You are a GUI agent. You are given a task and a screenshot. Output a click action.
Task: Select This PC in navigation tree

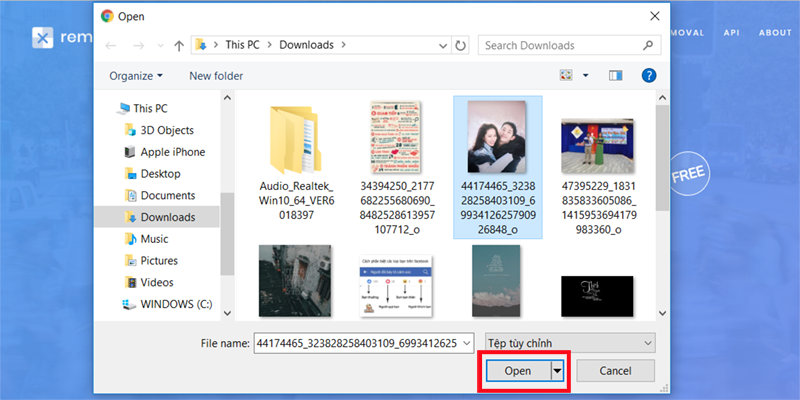coord(142,108)
